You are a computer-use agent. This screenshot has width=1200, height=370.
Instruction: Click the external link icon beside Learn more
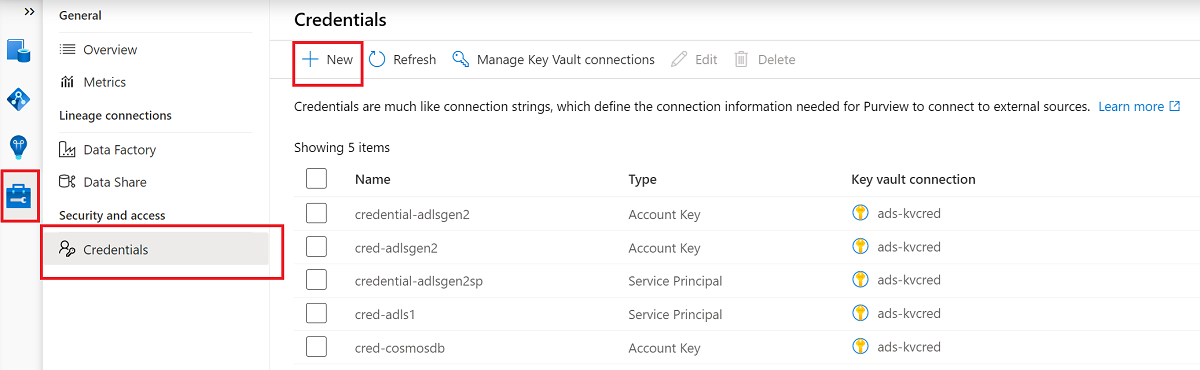(1175, 106)
